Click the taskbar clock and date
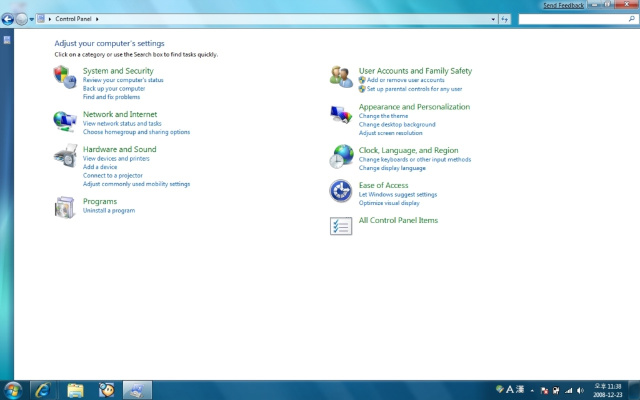Image resolution: width=640 pixels, height=400 pixels. (607, 391)
